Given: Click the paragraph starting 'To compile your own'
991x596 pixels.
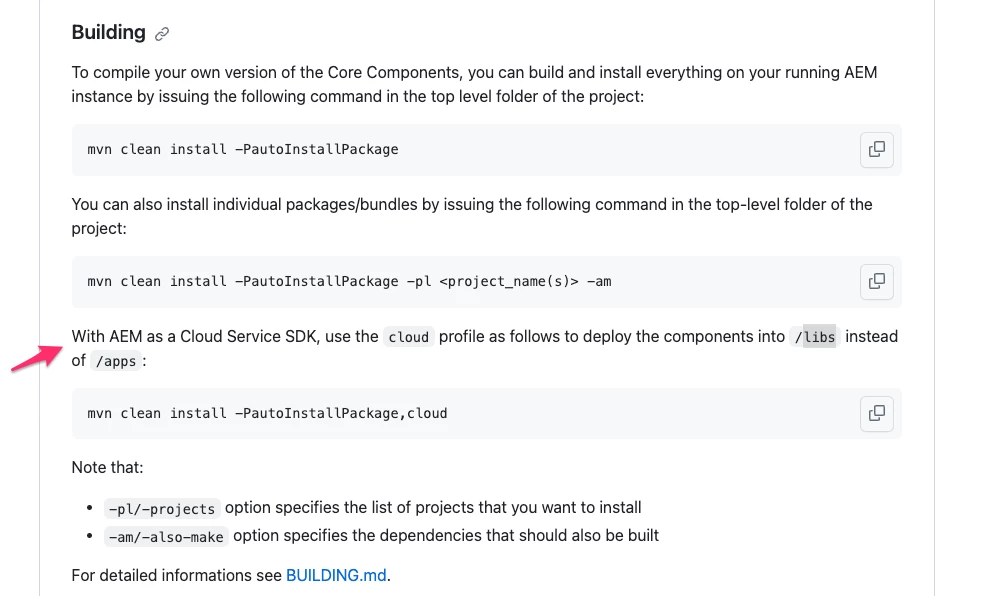Looking at the screenshot, I should tap(474, 85).
